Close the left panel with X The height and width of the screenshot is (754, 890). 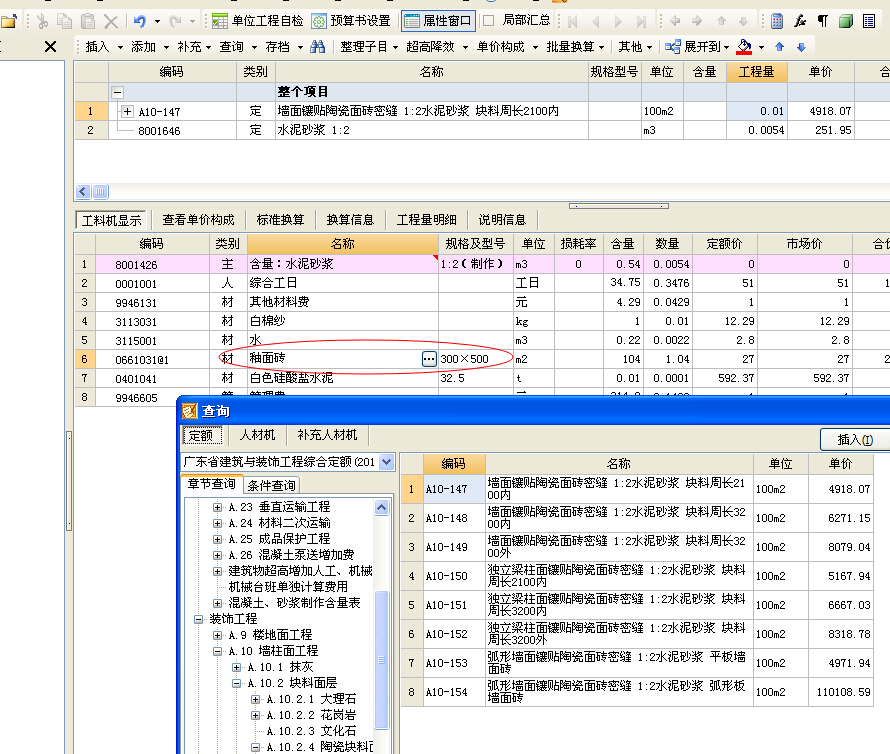tap(51, 47)
